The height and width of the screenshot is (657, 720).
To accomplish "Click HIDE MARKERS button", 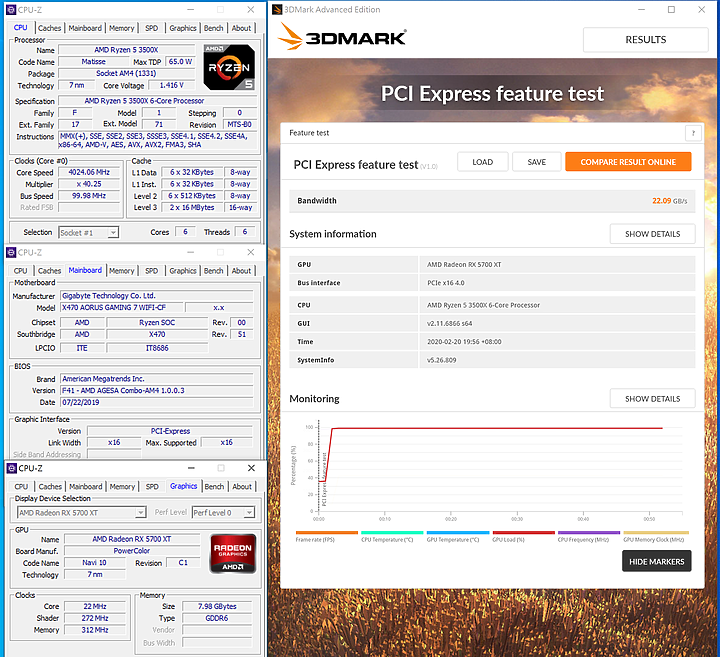I will click(x=657, y=562).
